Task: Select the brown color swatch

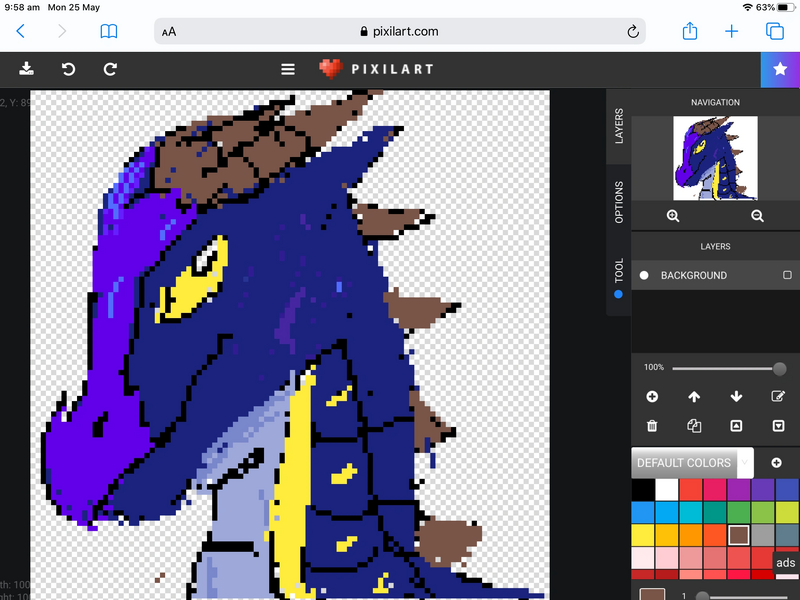Action: 739,534
